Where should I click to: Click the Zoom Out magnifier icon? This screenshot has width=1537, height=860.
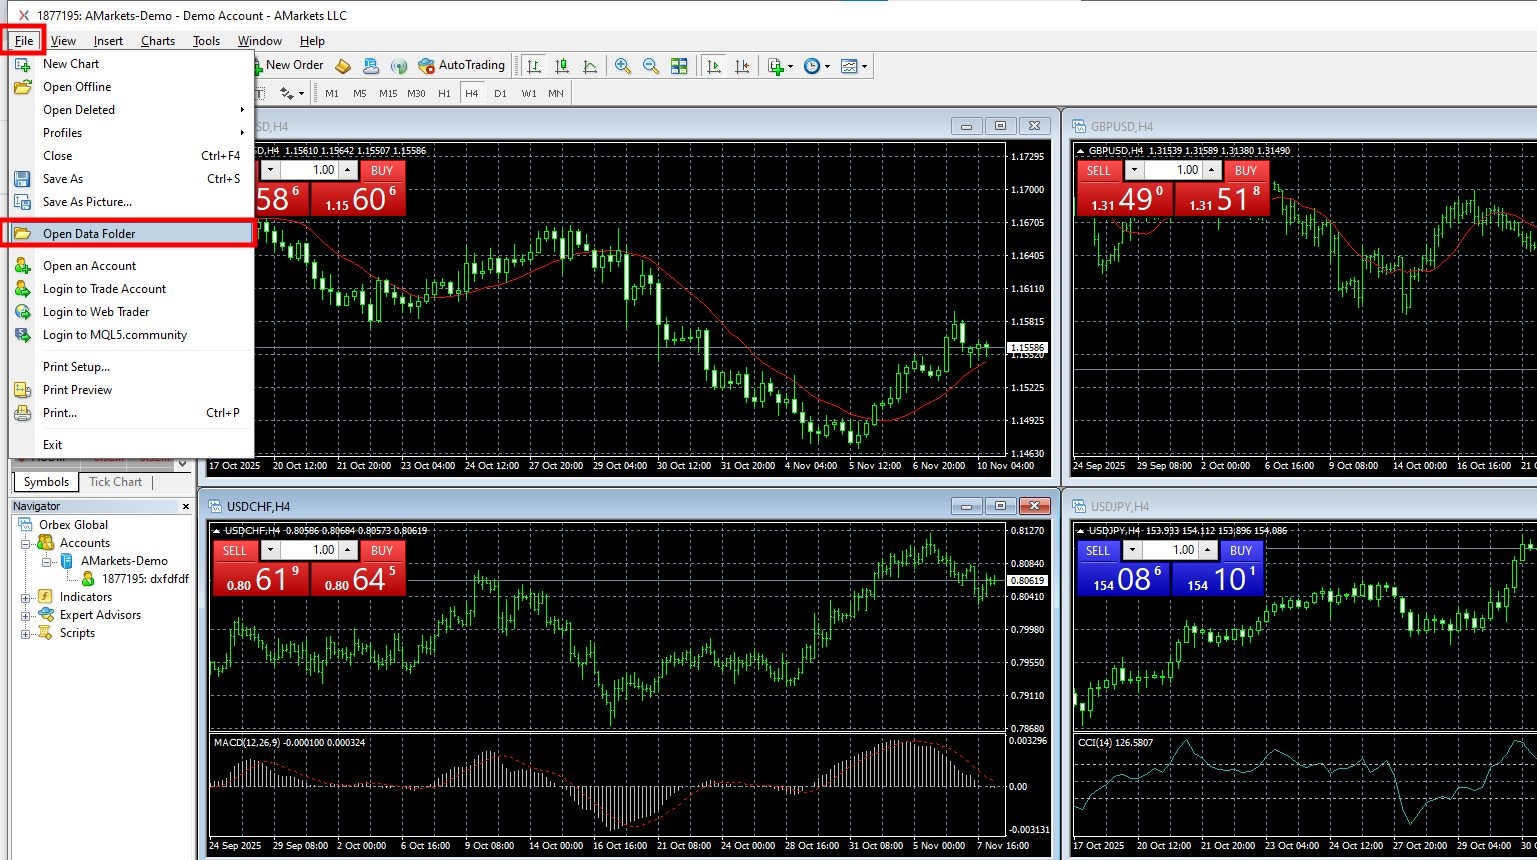[651, 66]
